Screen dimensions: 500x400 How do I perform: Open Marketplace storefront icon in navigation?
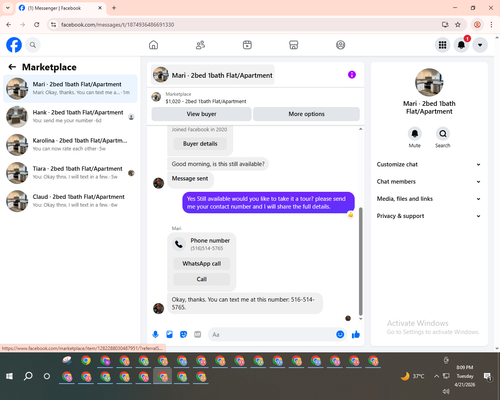click(294, 45)
